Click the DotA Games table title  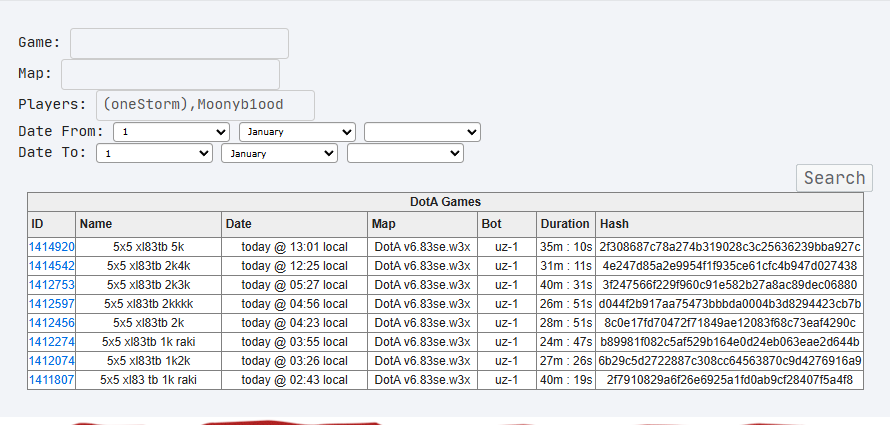446,201
